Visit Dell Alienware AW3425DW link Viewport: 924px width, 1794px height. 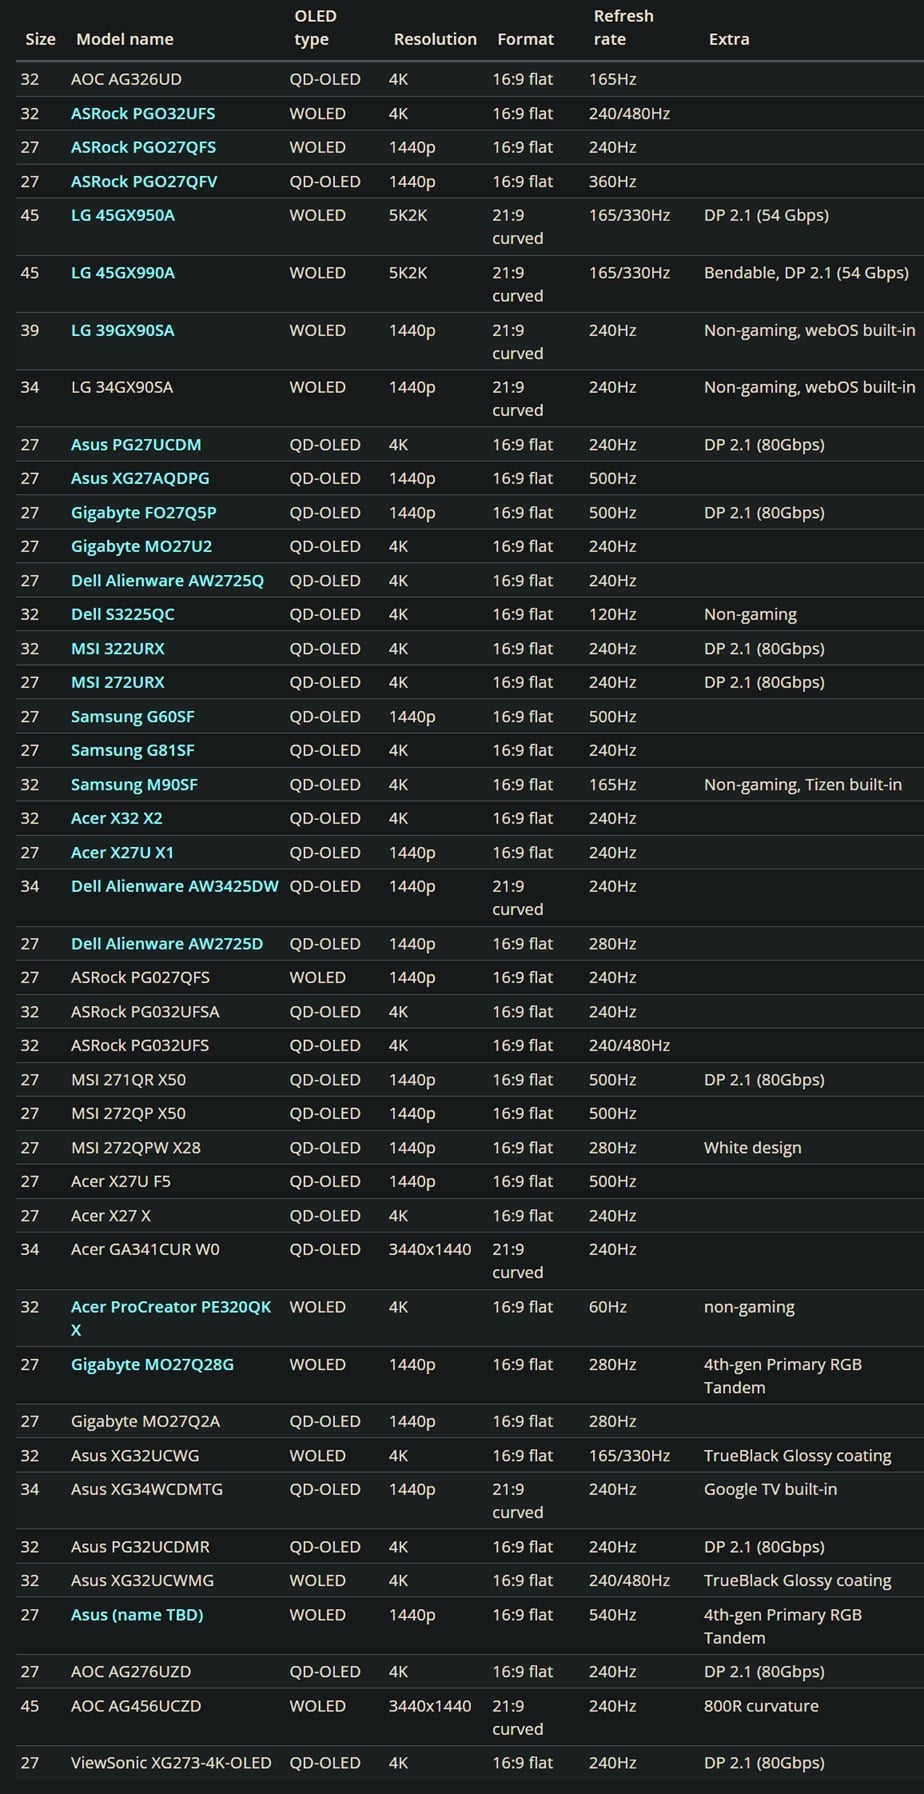[x=175, y=886]
